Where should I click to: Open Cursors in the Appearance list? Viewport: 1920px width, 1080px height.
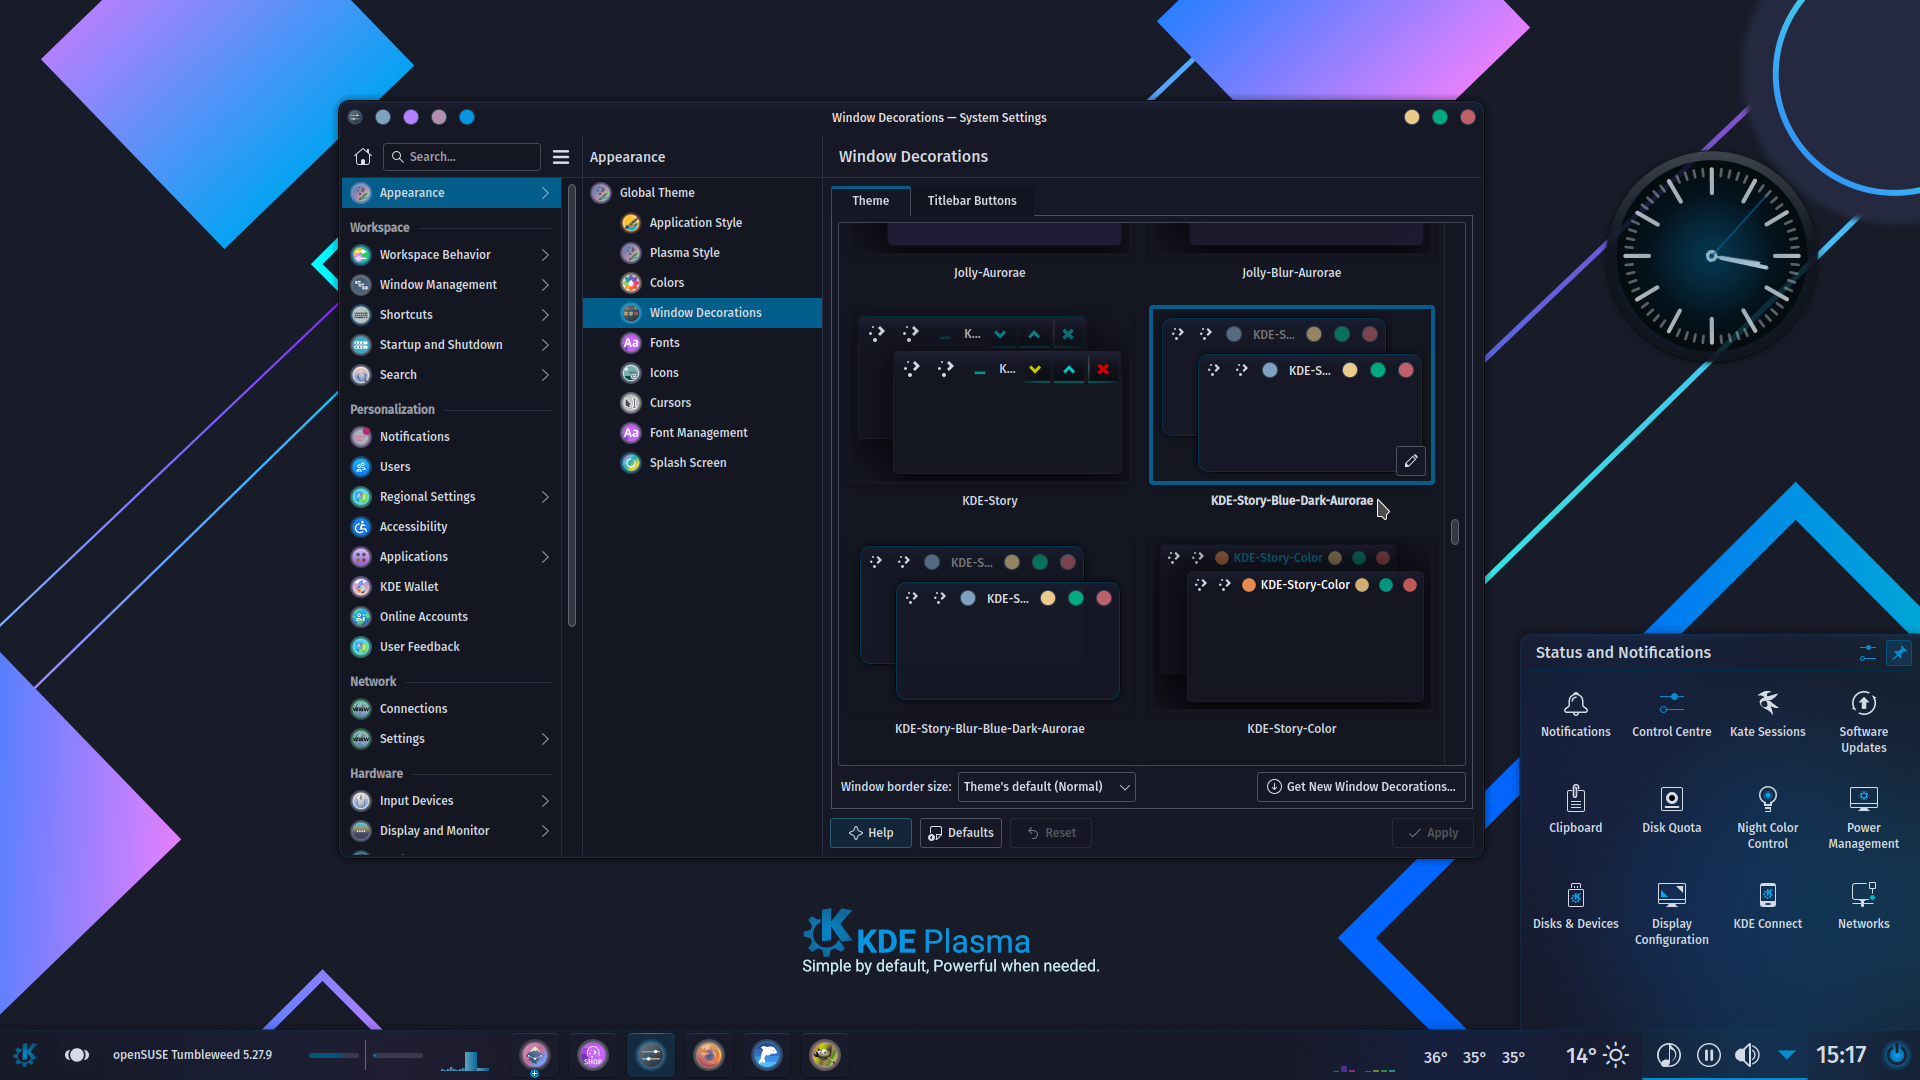point(702,403)
